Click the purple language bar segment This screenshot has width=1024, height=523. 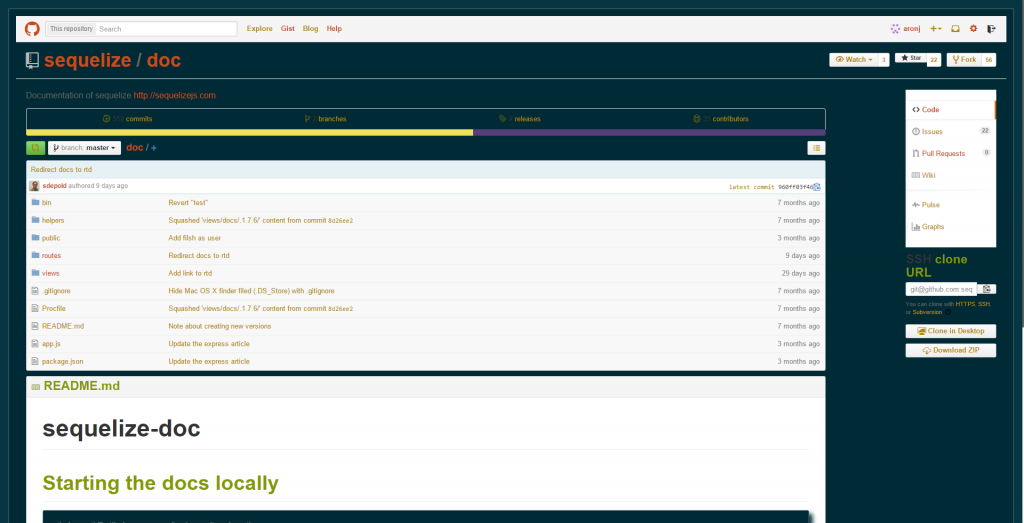[x=649, y=133]
